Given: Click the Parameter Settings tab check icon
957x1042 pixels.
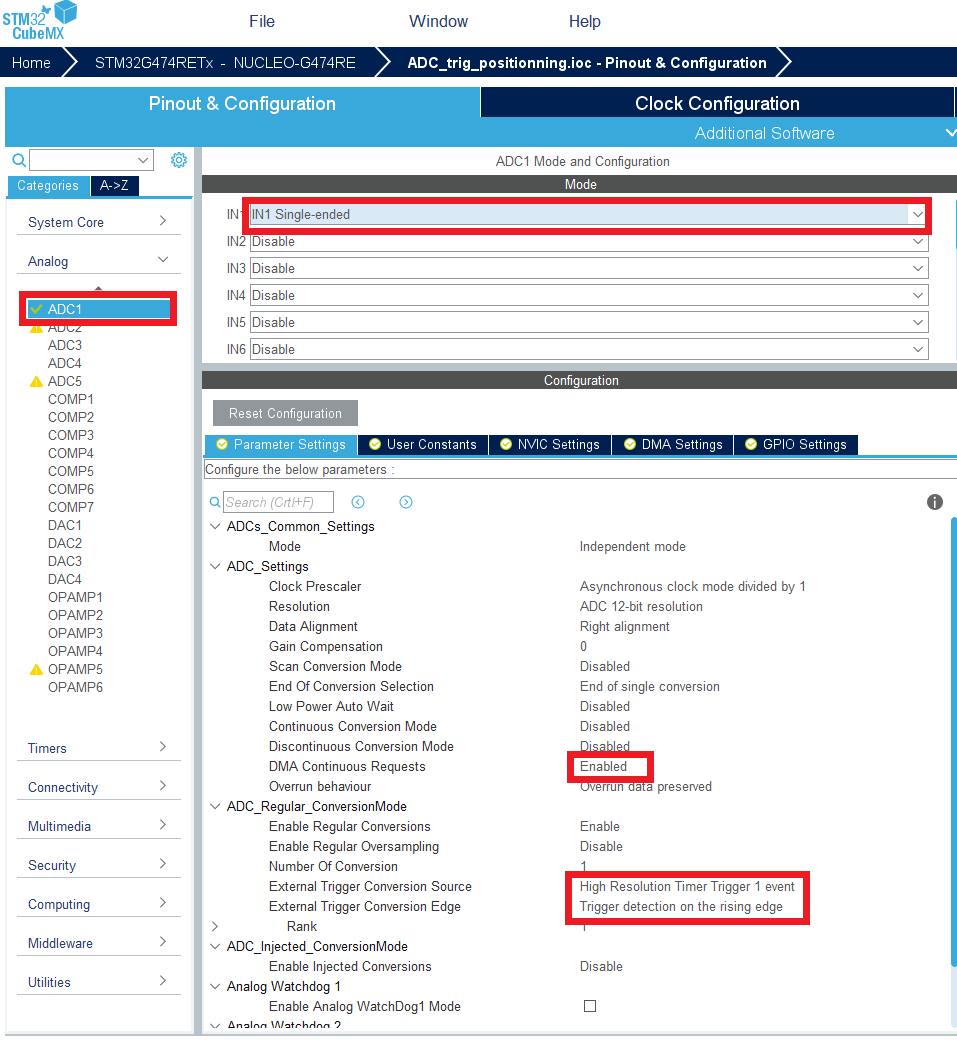Looking at the screenshot, I should tap(222, 445).
